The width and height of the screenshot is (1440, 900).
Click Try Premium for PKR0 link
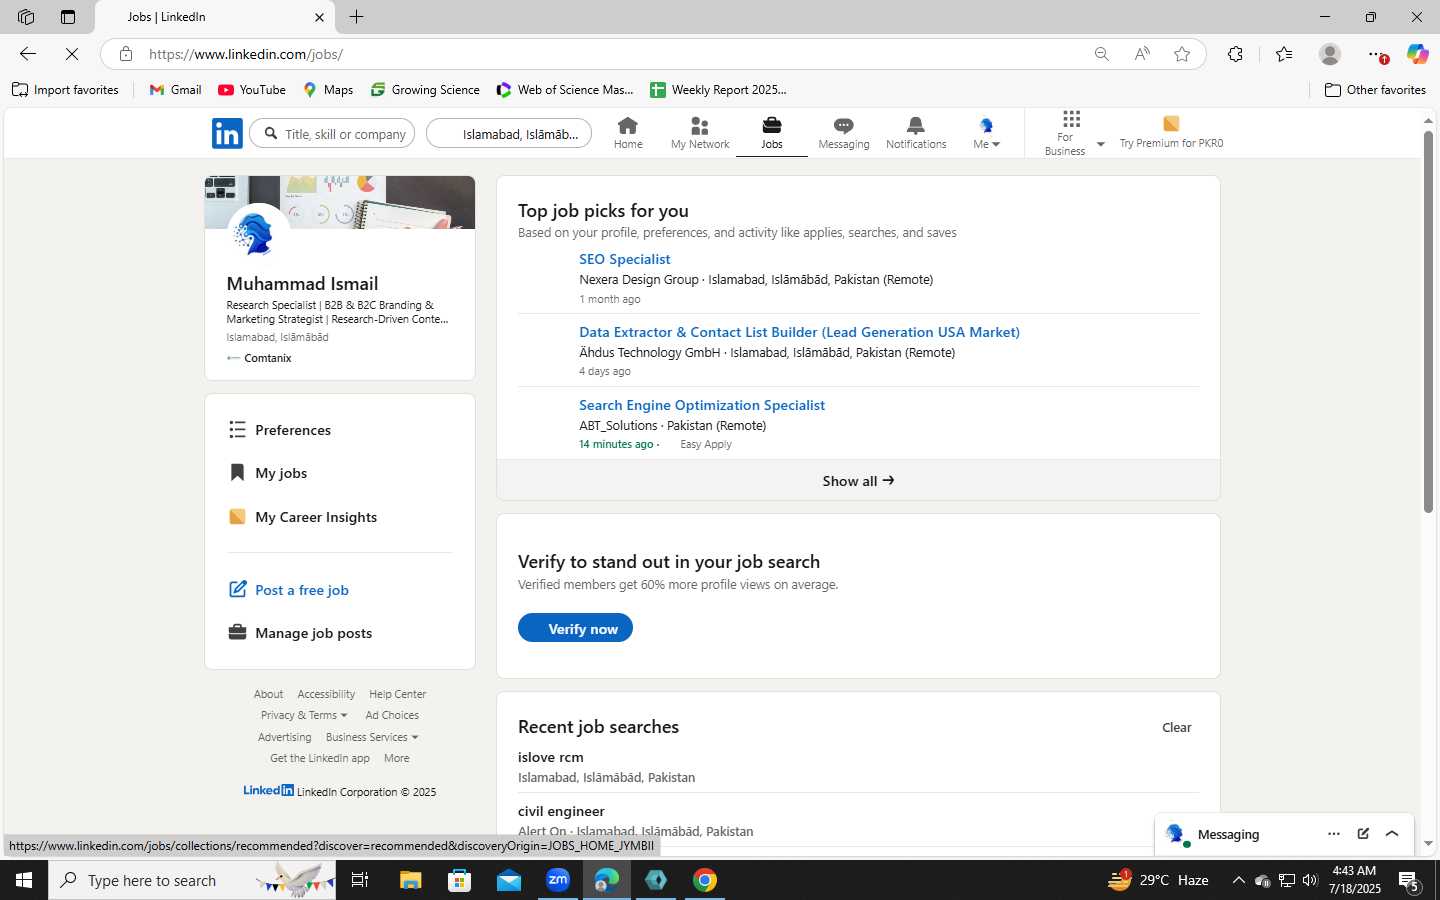tap(1171, 133)
